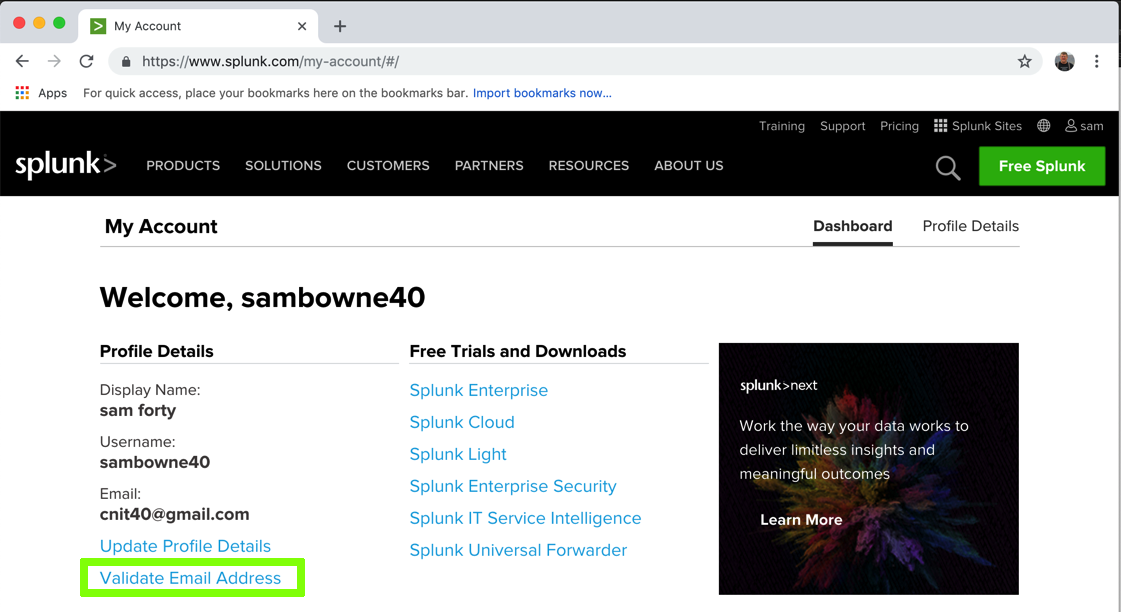
Task: Open the sam user account menu
Action: (x=1084, y=126)
